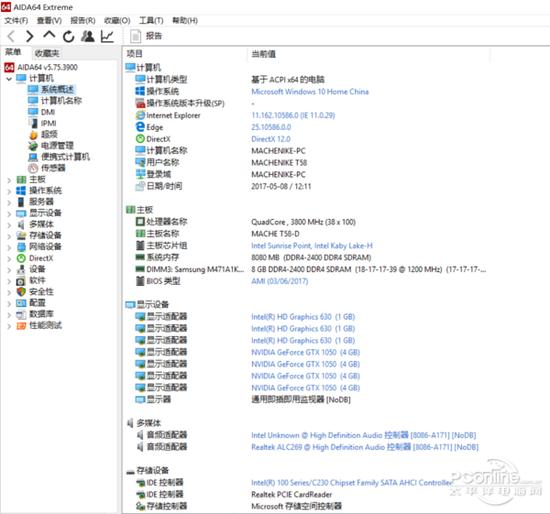Select the 性能测试 icon in tree
Screen dimensions: 550x514
[21, 326]
